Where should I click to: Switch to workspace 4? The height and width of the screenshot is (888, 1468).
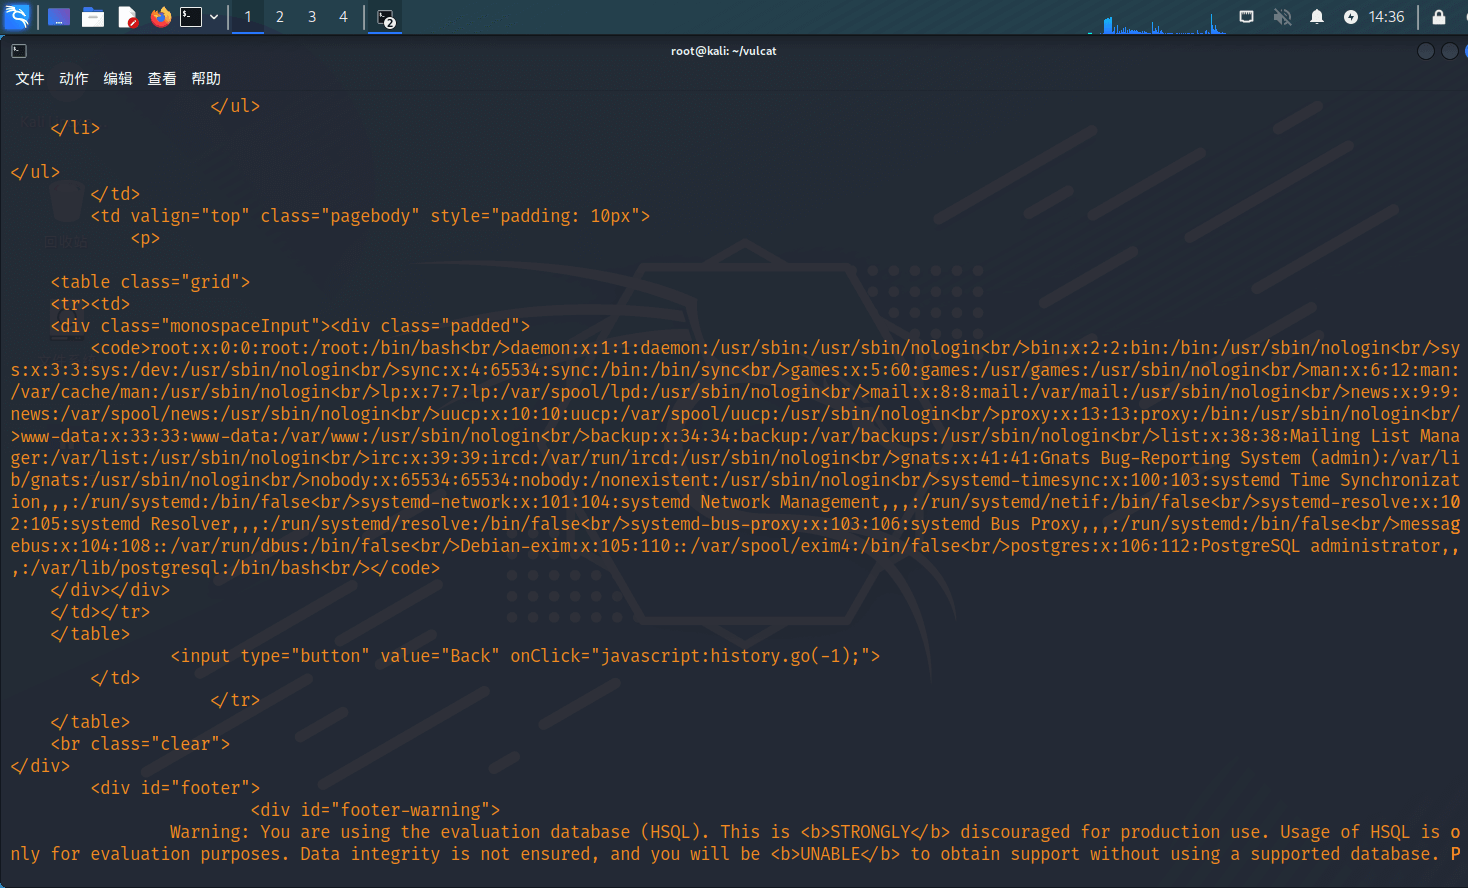[x=343, y=17]
